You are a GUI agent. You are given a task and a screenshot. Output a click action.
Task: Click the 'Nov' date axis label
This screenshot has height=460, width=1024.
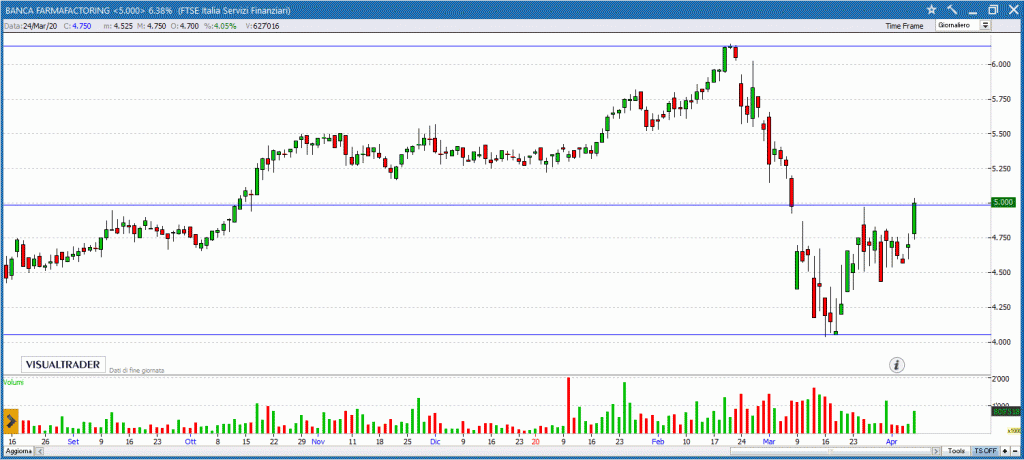[x=318, y=442]
